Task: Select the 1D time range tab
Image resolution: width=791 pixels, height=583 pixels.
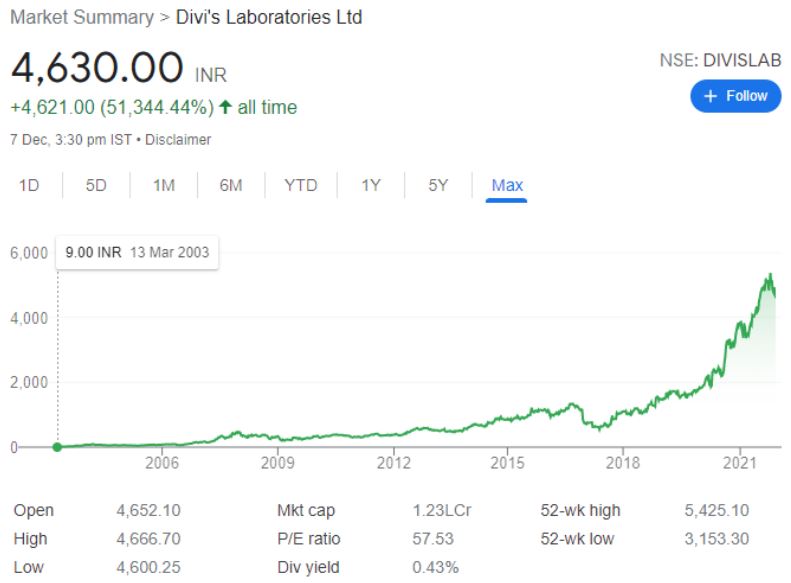Action: click(29, 185)
